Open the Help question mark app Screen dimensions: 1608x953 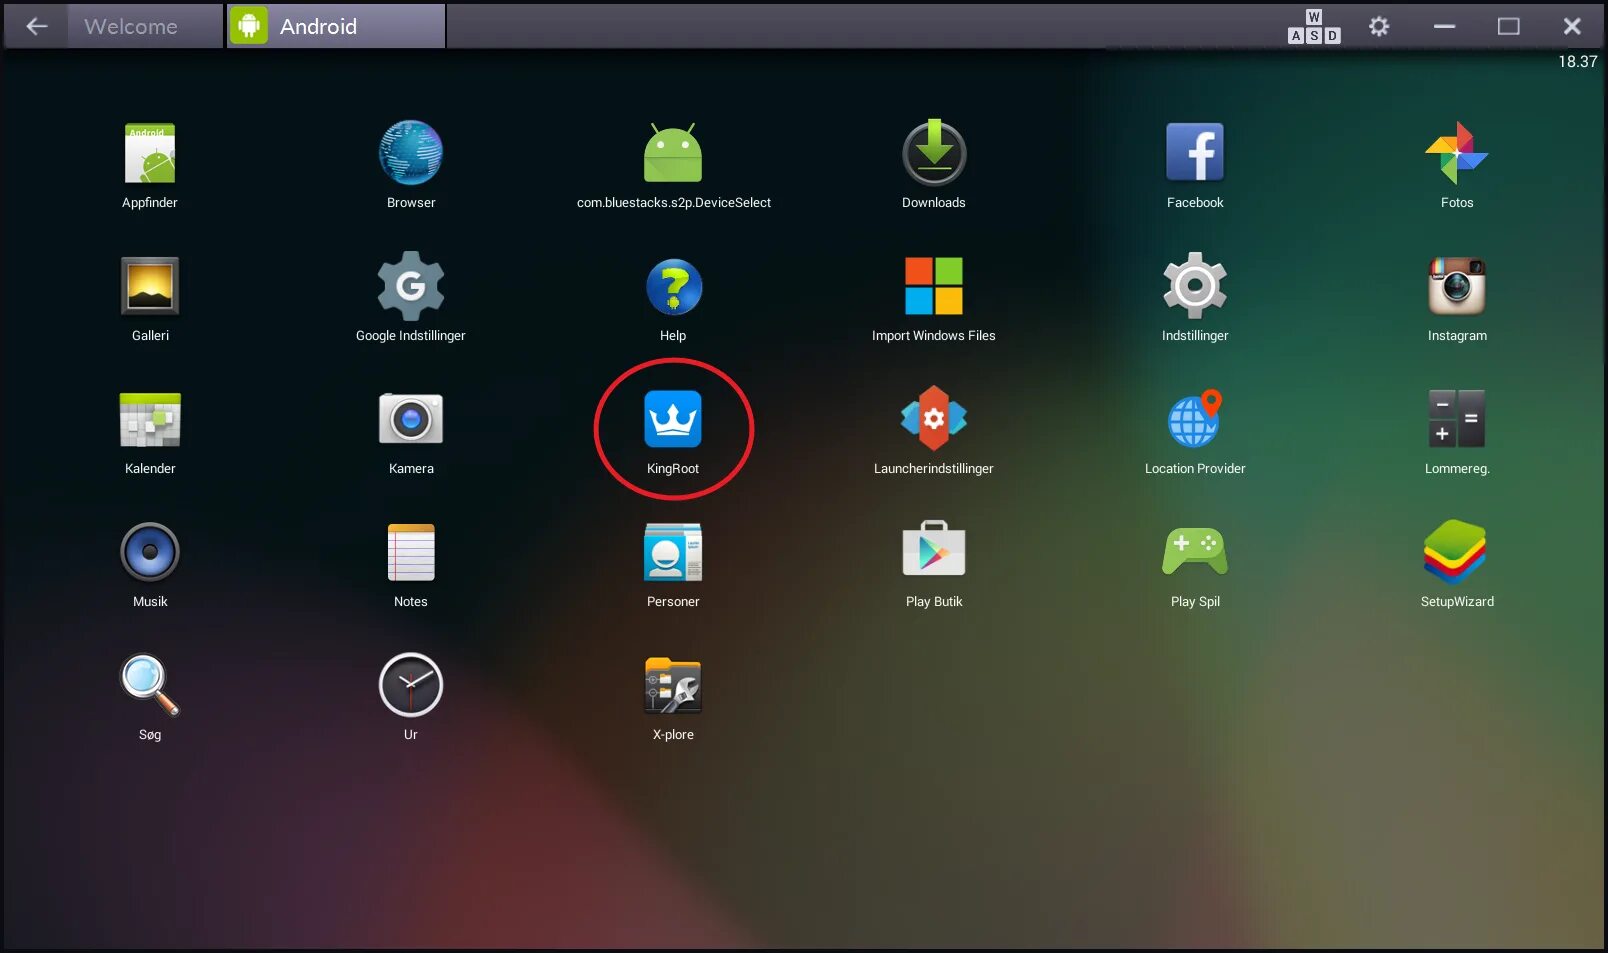(673, 286)
